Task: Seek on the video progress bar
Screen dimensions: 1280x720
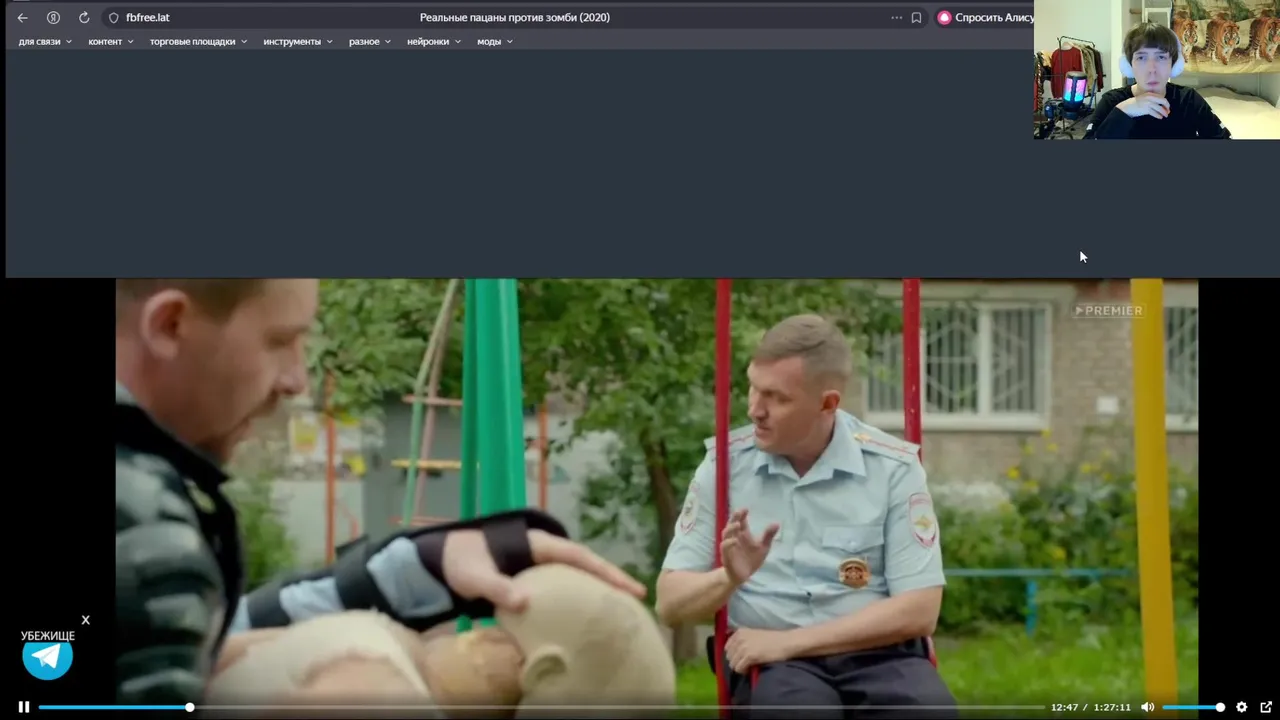Action: pyautogui.click(x=541, y=707)
